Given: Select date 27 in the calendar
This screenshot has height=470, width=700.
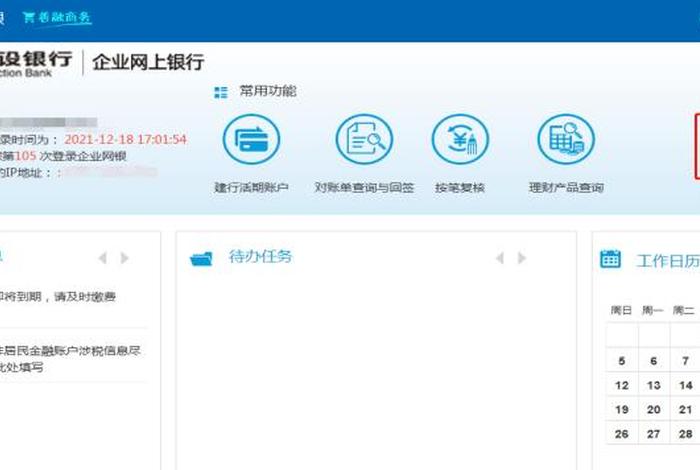Looking at the screenshot, I should [x=654, y=434].
